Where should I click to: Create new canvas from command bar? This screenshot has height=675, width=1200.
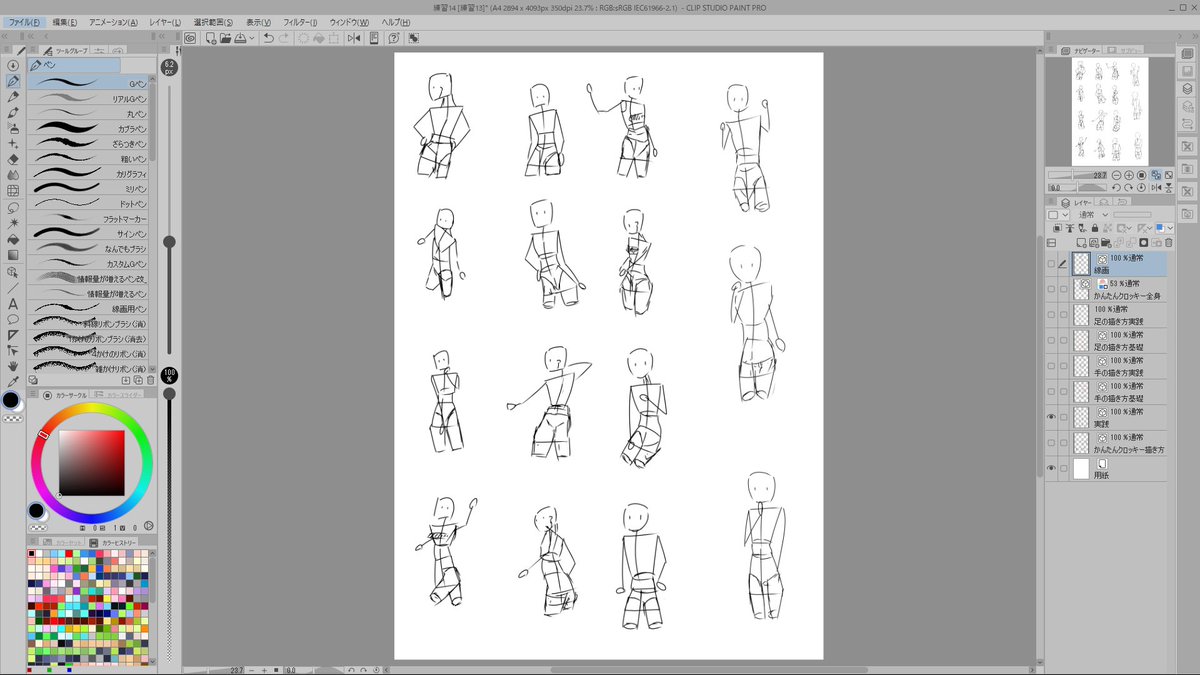point(211,38)
